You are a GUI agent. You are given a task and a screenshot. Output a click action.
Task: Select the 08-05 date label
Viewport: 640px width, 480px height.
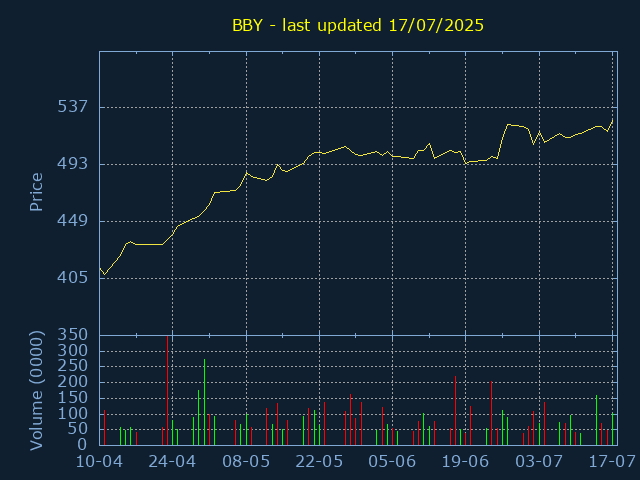click(246, 462)
